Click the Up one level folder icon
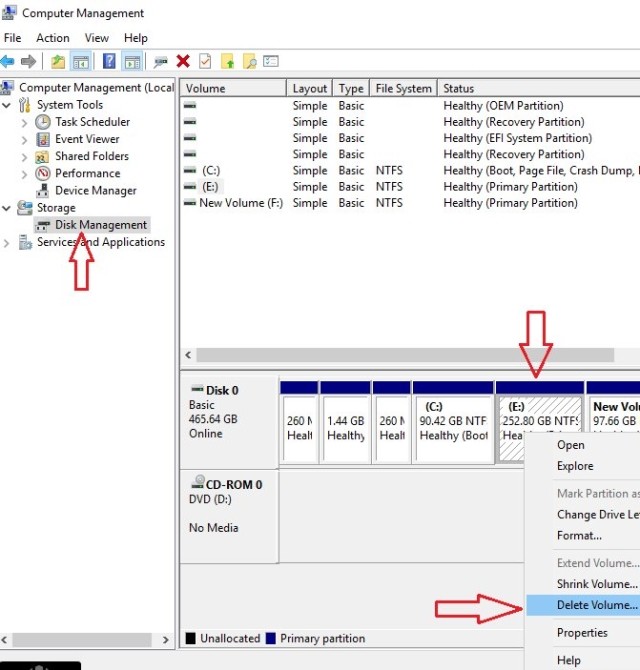The image size is (640, 670). pos(58,62)
